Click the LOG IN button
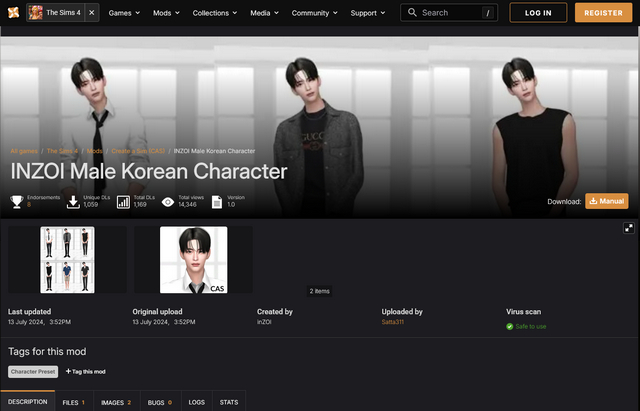The height and width of the screenshot is (411, 640). pyautogui.click(x=538, y=13)
